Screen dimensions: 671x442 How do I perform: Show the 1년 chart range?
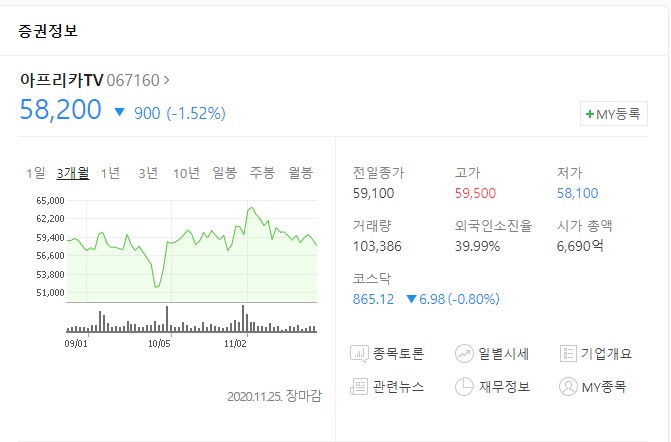[x=110, y=172]
